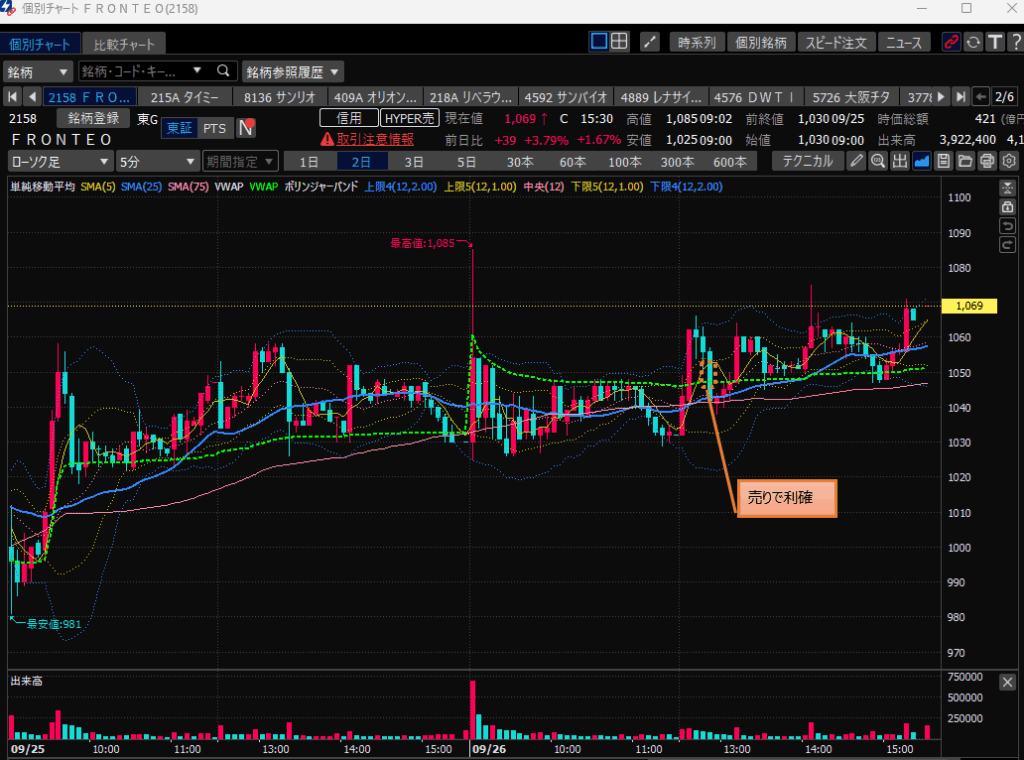Click the テクニカル button
The image size is (1024, 760).
point(807,162)
